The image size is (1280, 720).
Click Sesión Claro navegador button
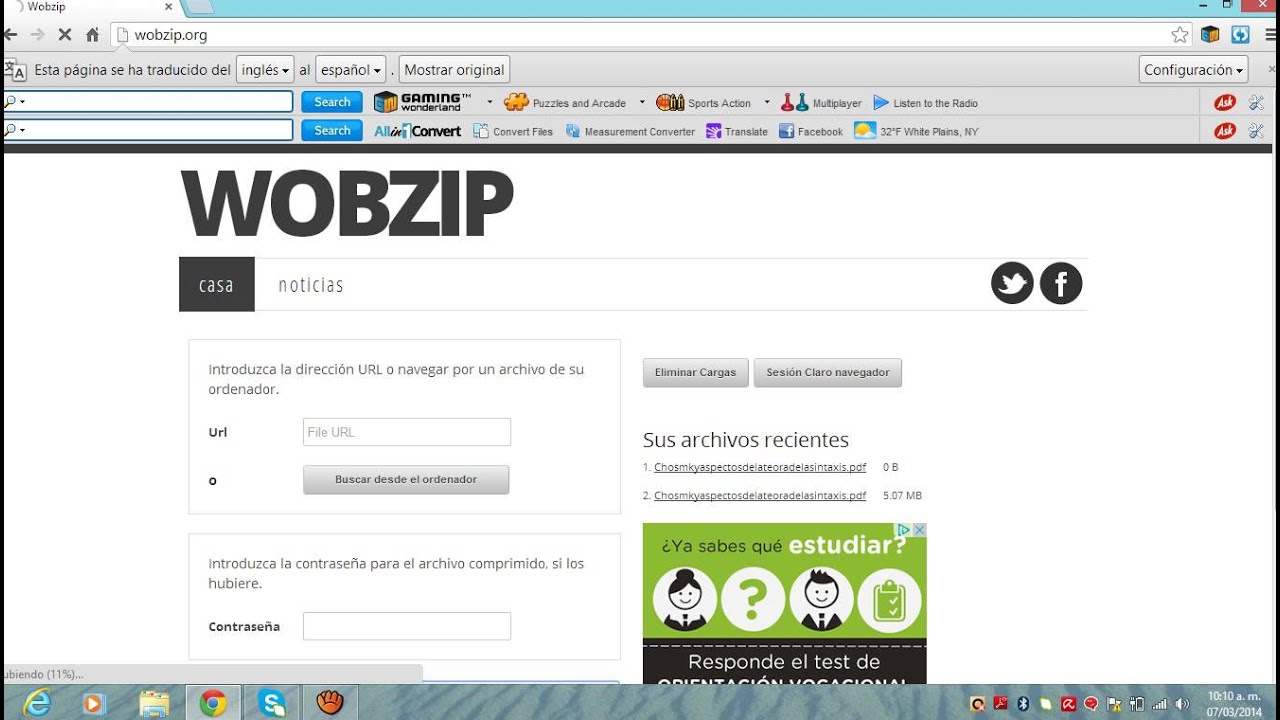828,372
